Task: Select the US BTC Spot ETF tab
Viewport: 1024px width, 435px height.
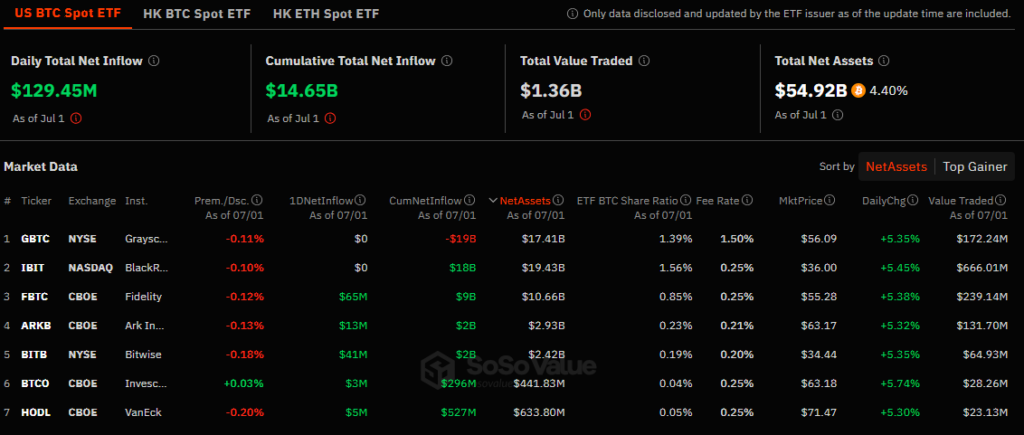Action: (x=67, y=14)
